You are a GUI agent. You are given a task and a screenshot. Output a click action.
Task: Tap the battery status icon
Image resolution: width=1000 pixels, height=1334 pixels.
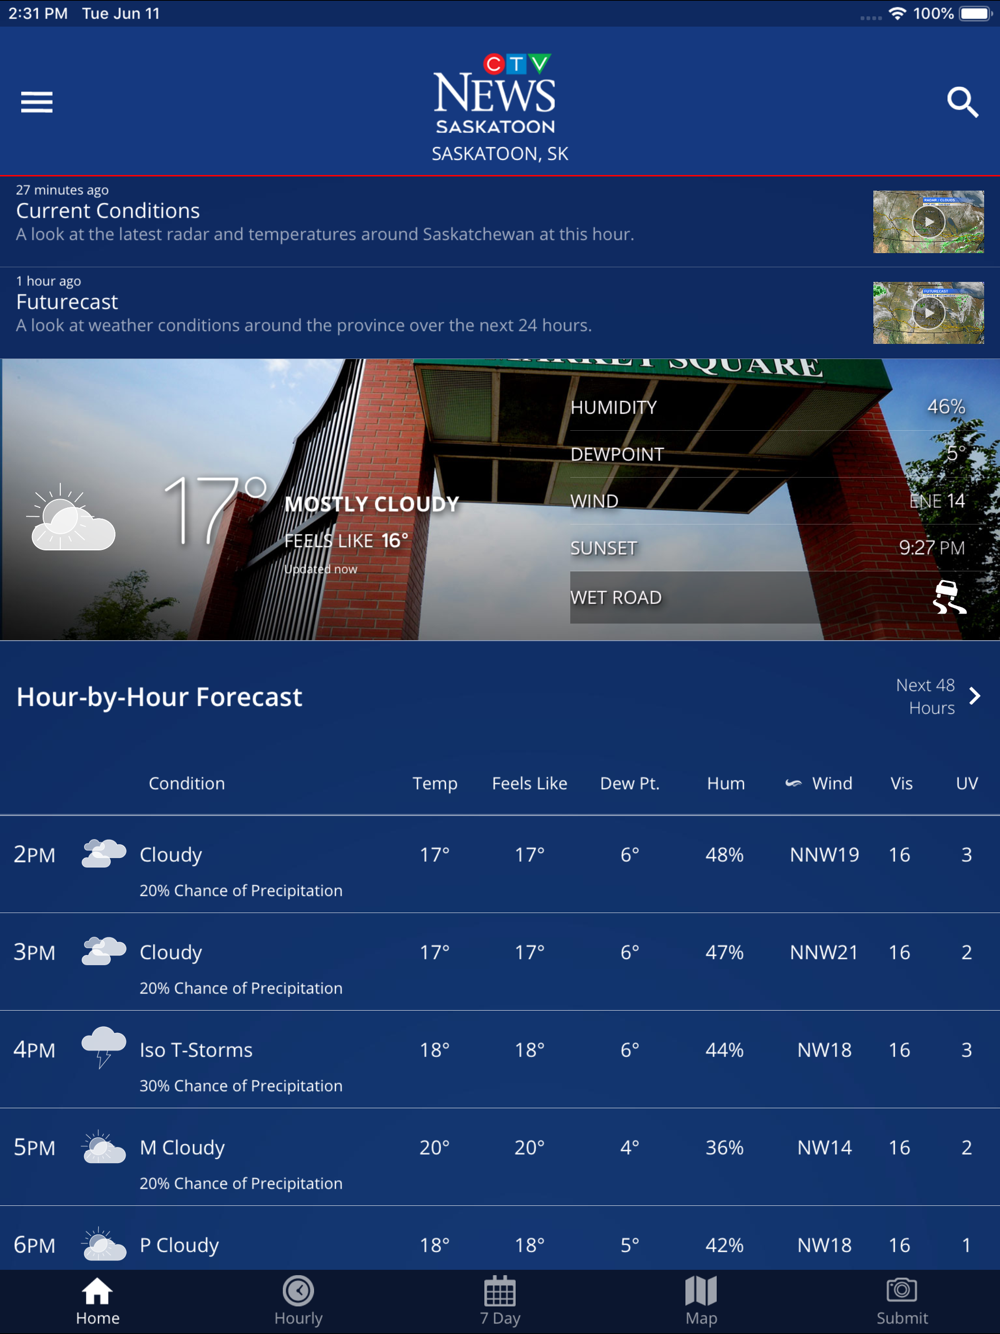(x=975, y=14)
